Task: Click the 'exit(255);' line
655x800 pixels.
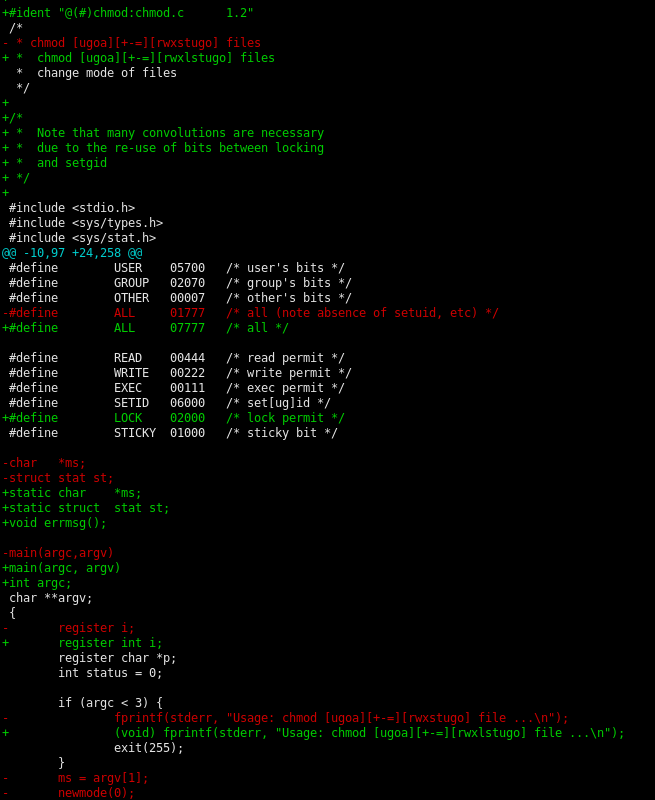Action: 149,748
